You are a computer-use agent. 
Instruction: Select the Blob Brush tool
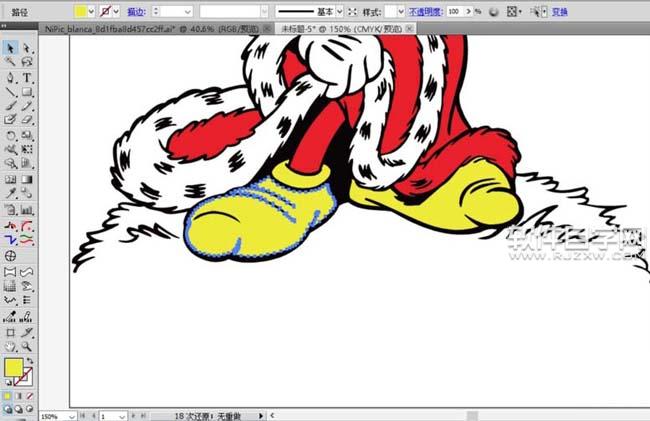tap(10, 120)
